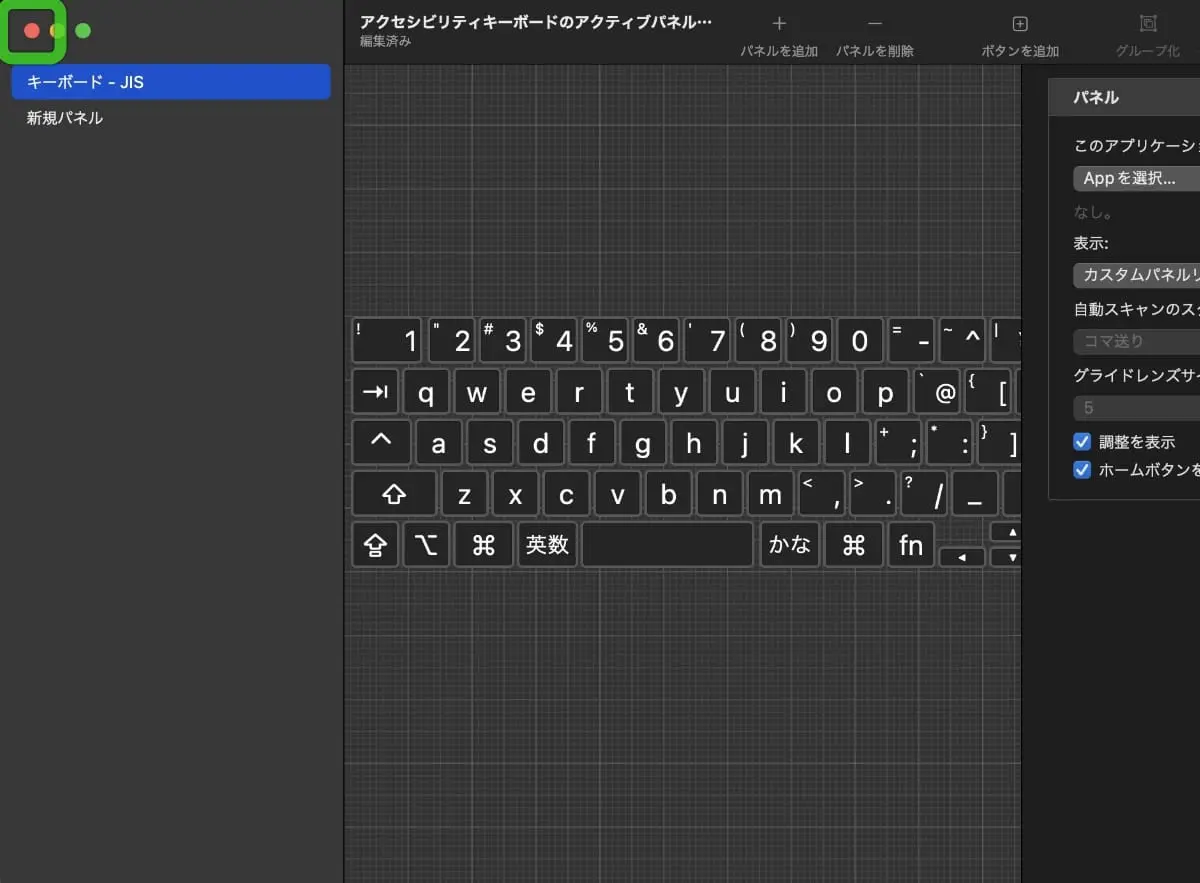The image size is (1200, 883).
Task: Uncheck the 調整を表示 checkbox
Action: point(1081,441)
